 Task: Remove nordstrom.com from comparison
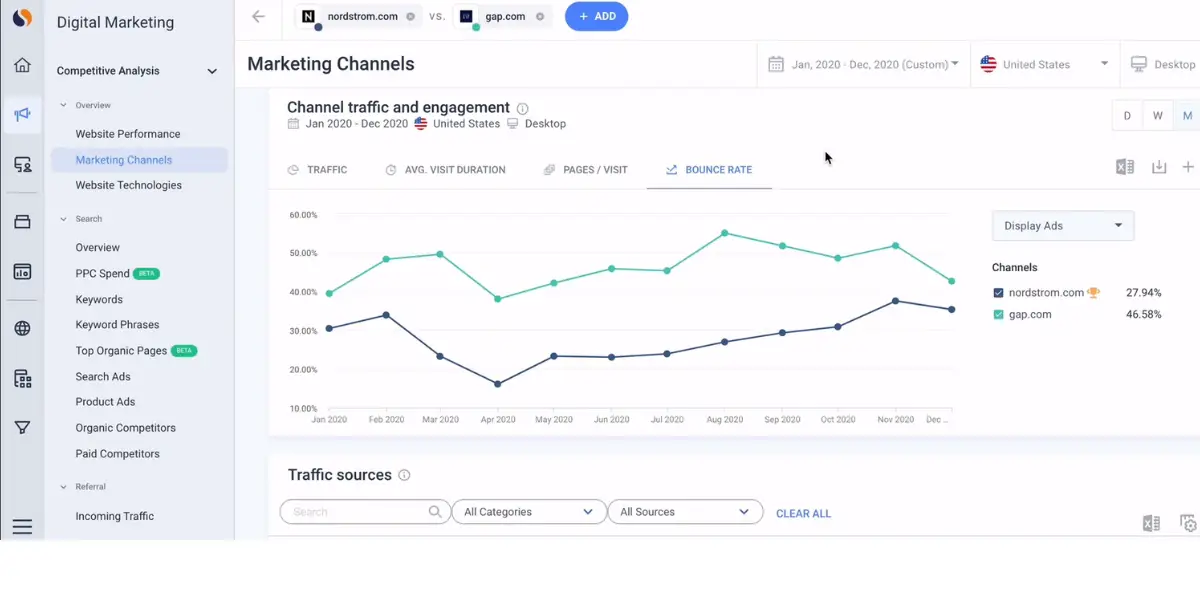coord(410,17)
